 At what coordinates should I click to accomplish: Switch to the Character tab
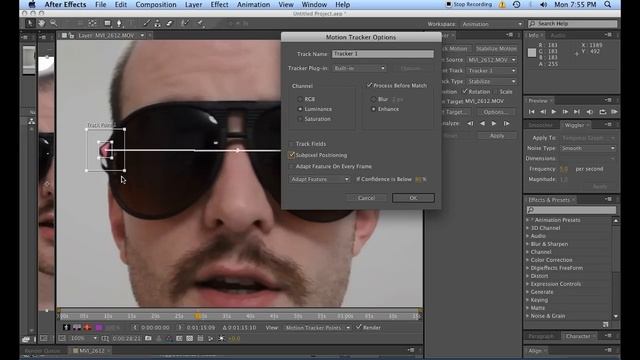coord(578,336)
